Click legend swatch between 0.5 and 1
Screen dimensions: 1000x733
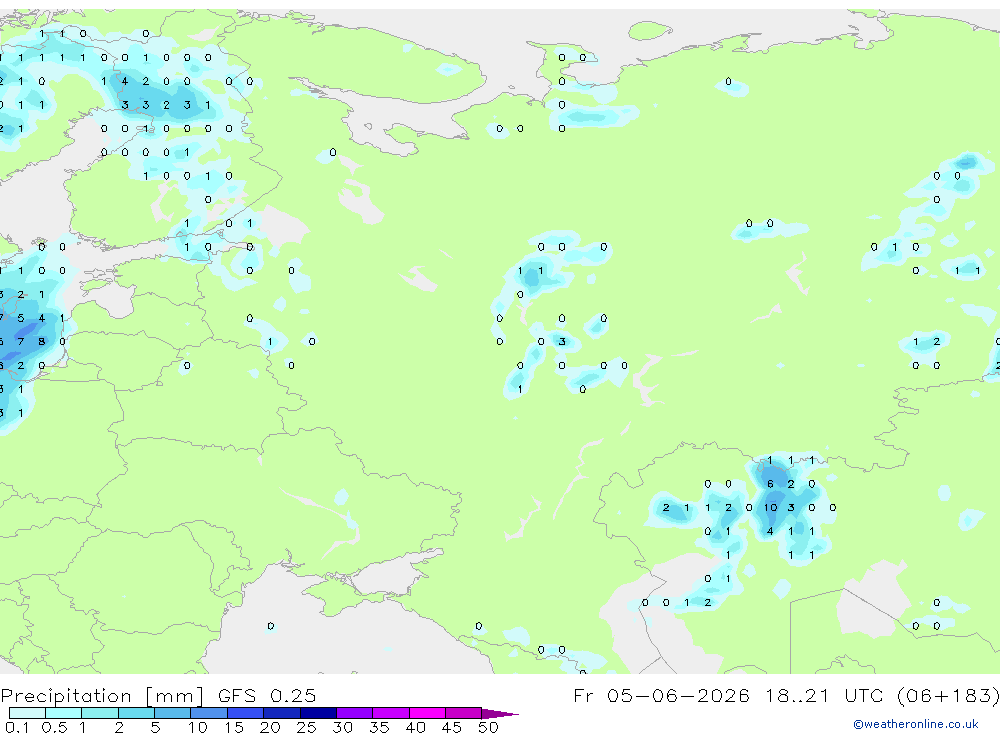point(64,713)
